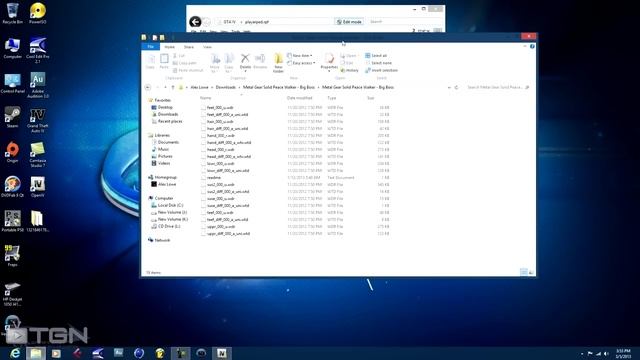
Task: Click the Up one level arrow
Action: [173, 87]
